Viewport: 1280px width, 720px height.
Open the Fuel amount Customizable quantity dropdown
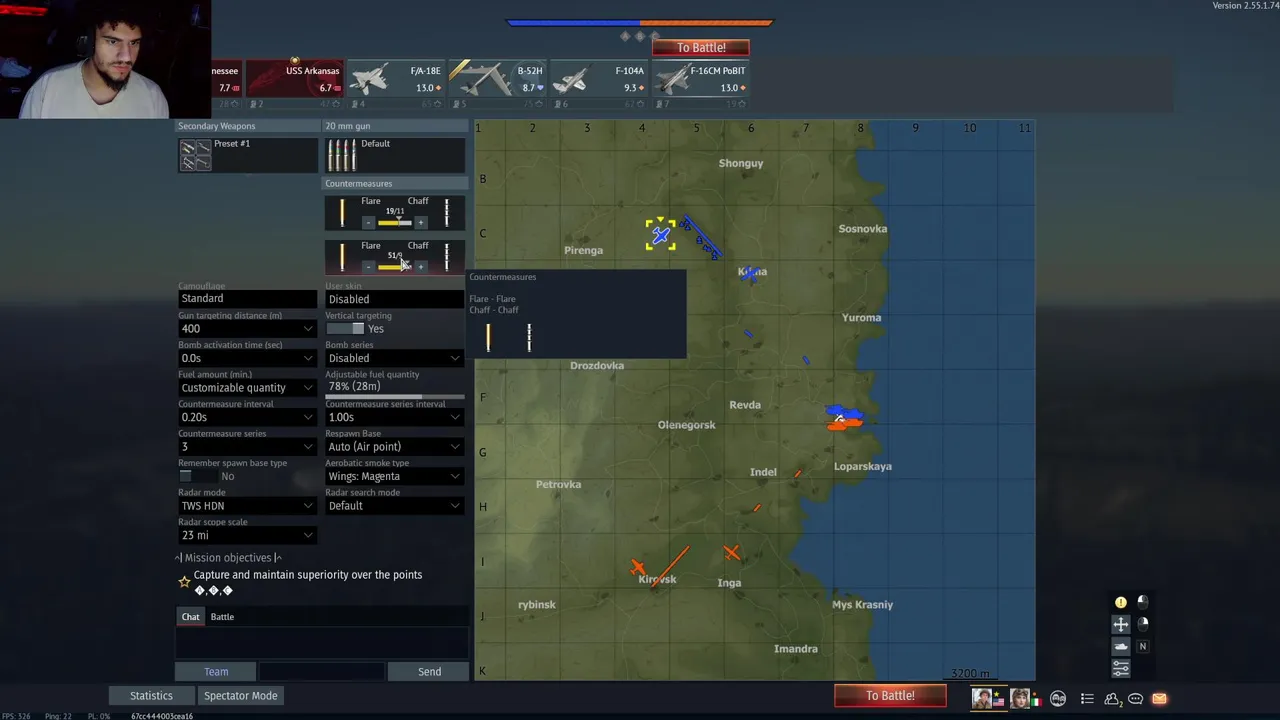click(x=248, y=387)
